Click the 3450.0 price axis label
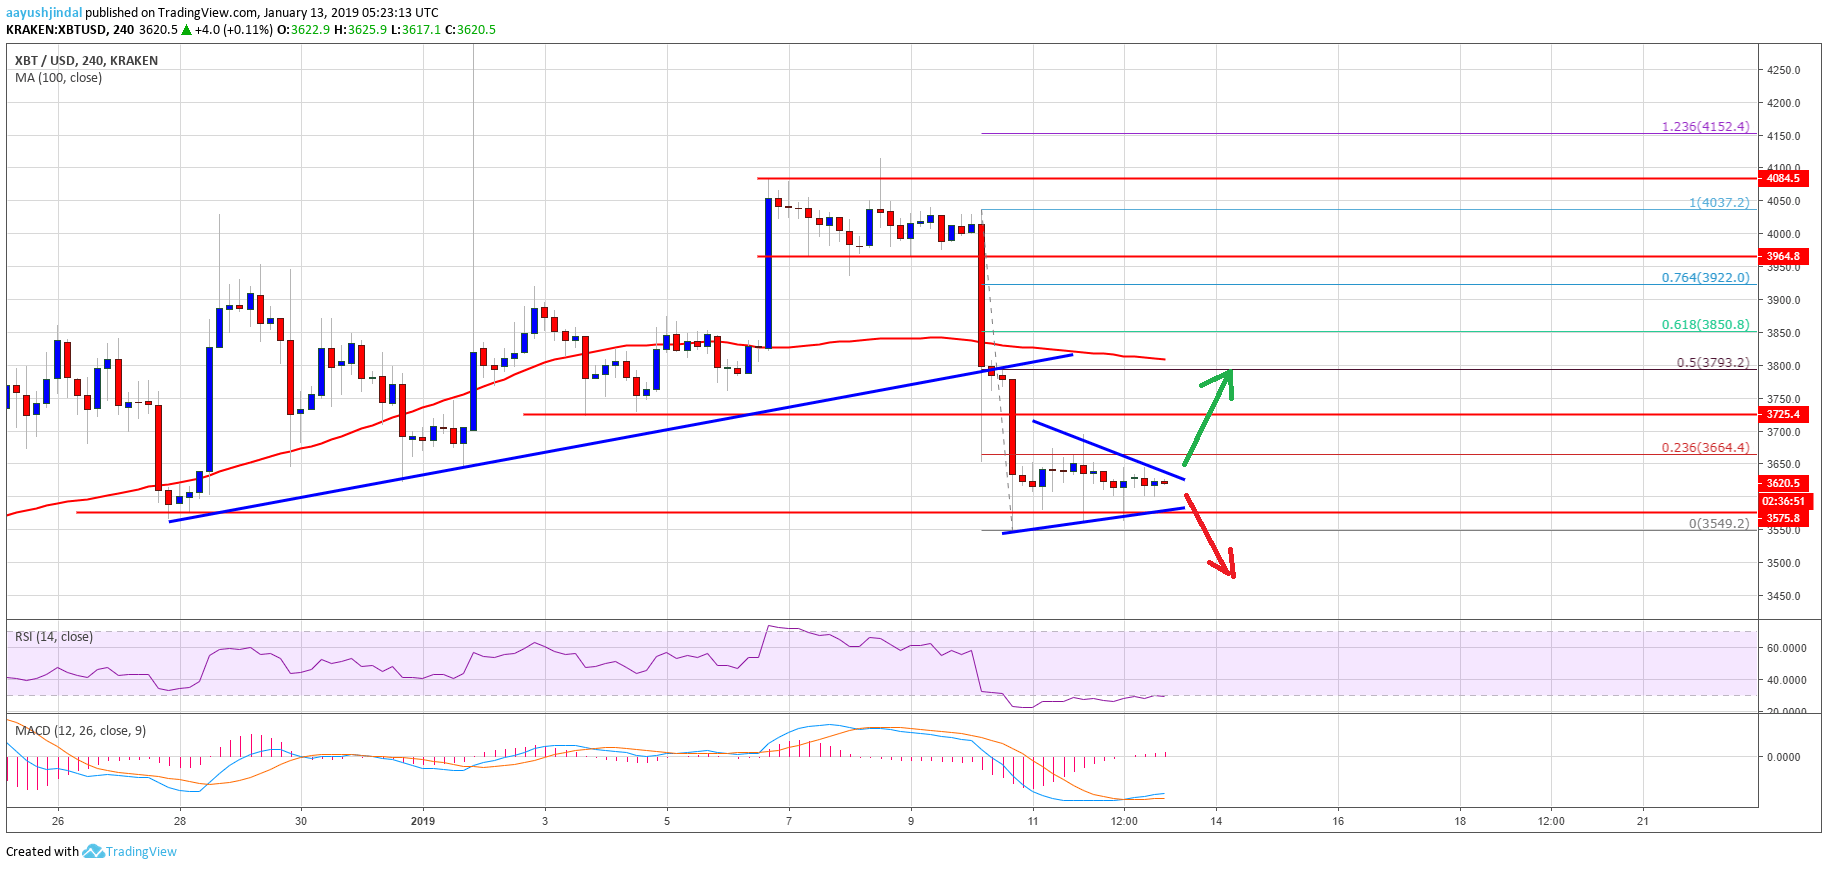Image resolution: width=1828 pixels, height=869 pixels. [1784, 597]
